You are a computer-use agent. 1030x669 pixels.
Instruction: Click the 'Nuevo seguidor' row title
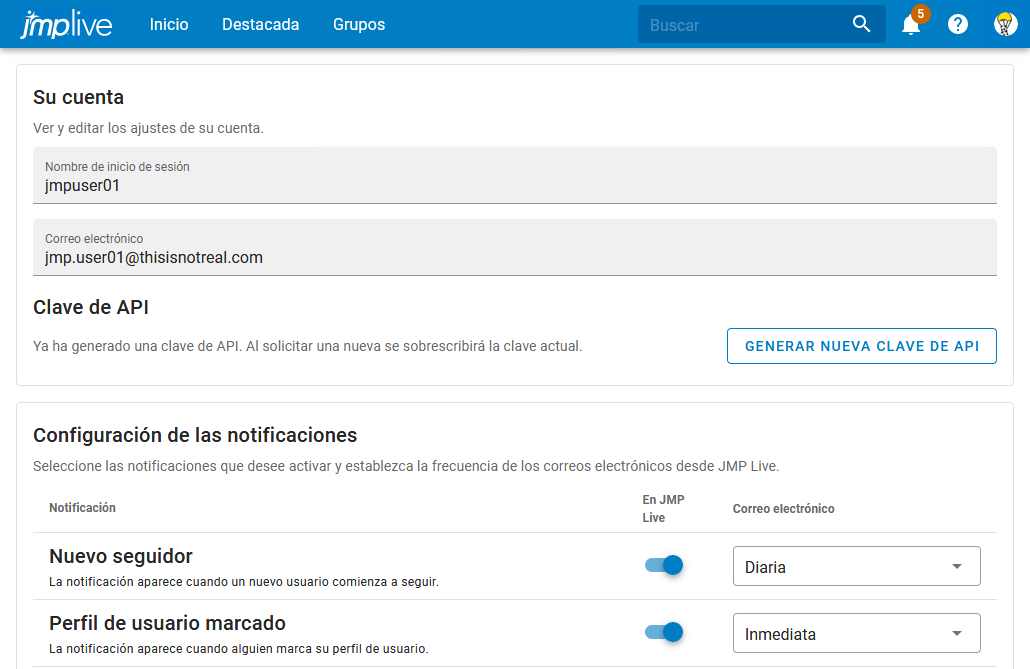(121, 556)
